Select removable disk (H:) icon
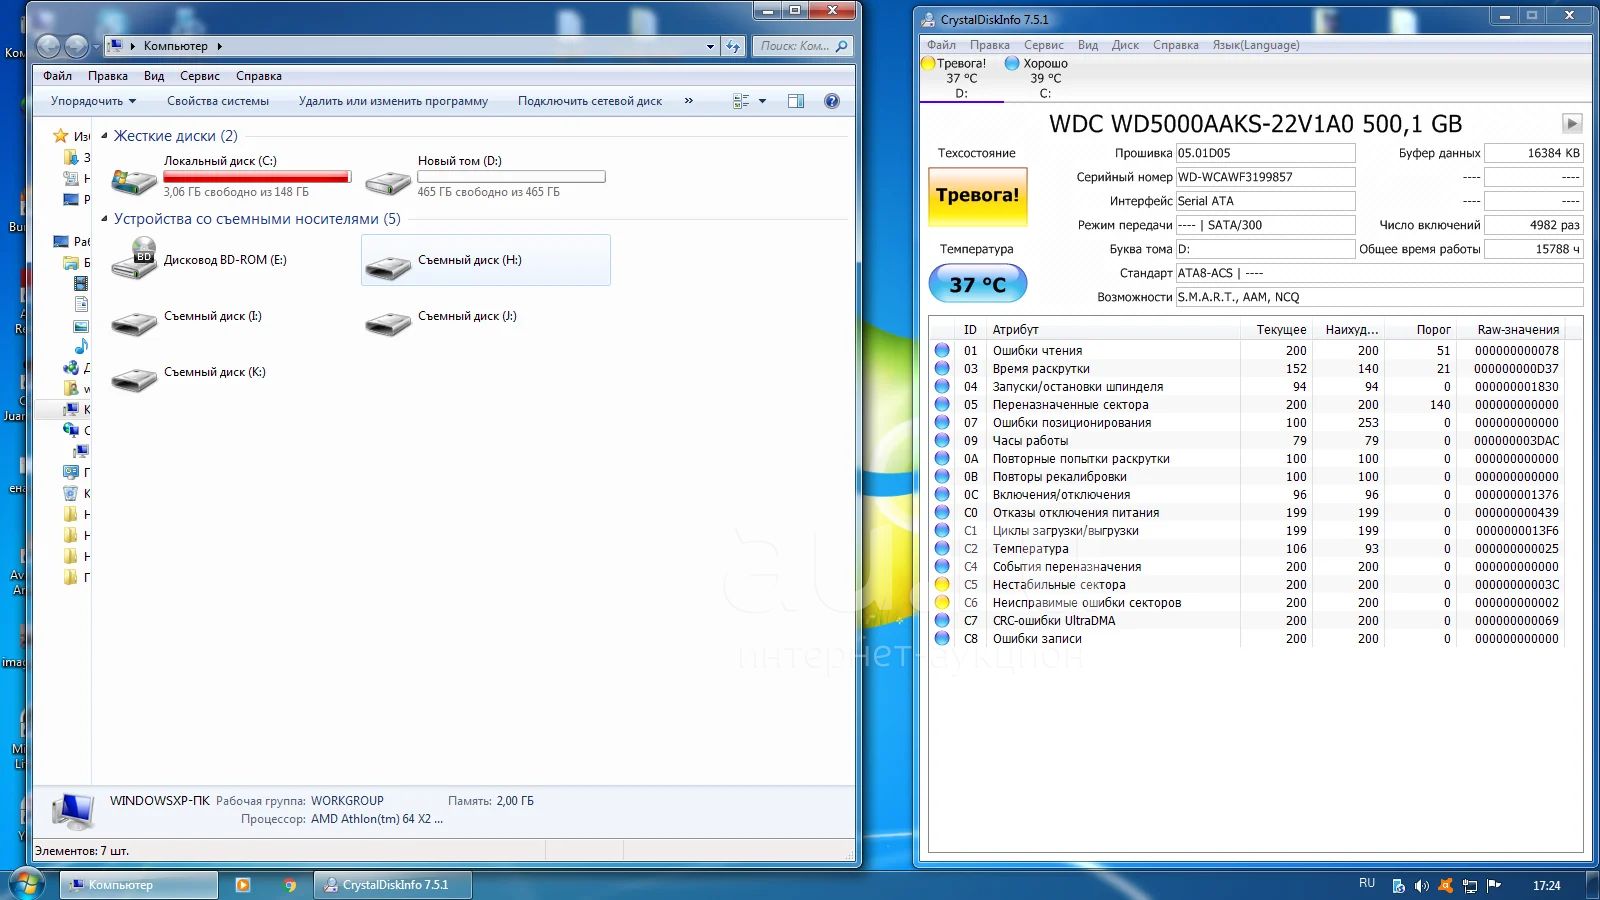This screenshot has height=900, width=1600. 388,266
